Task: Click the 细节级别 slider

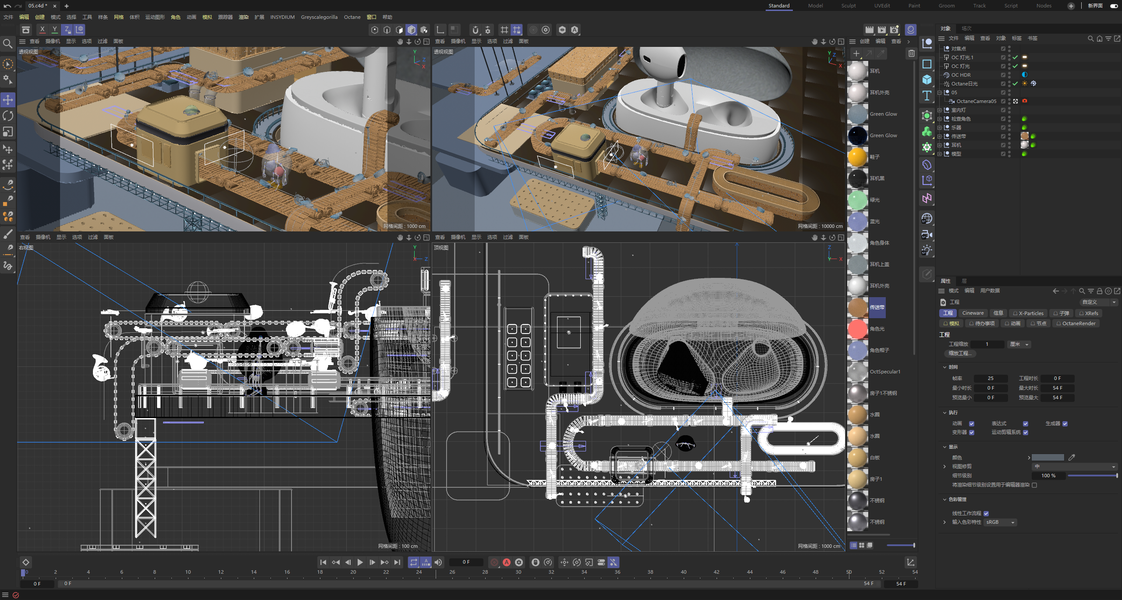Action: tap(1092, 476)
